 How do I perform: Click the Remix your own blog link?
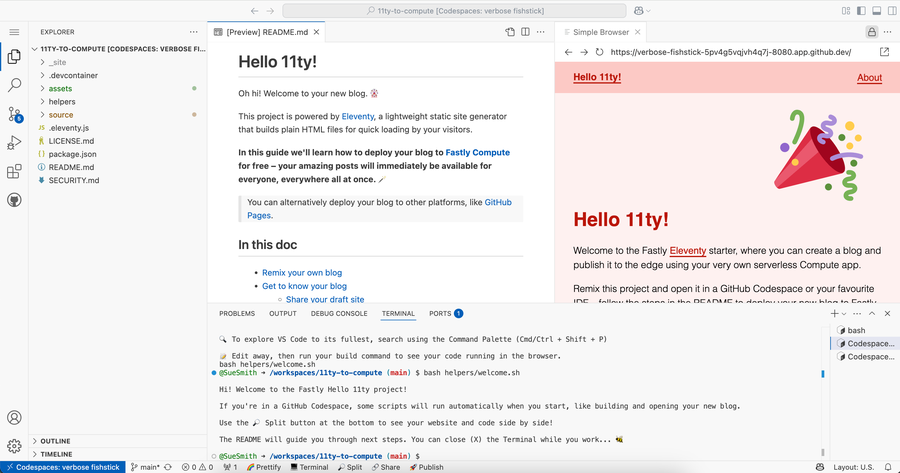(302, 273)
